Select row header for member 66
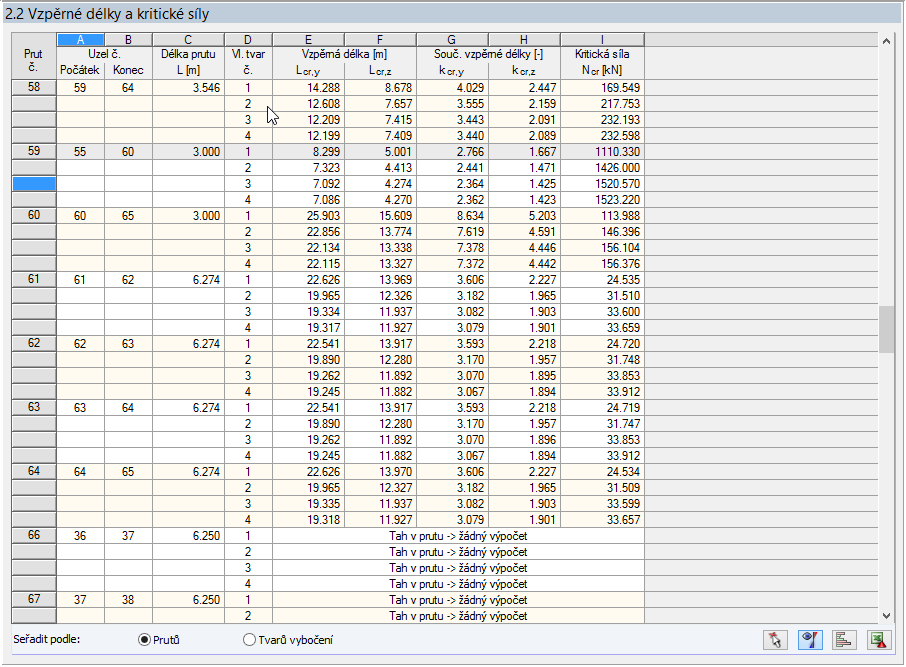906x667 pixels. (34, 535)
